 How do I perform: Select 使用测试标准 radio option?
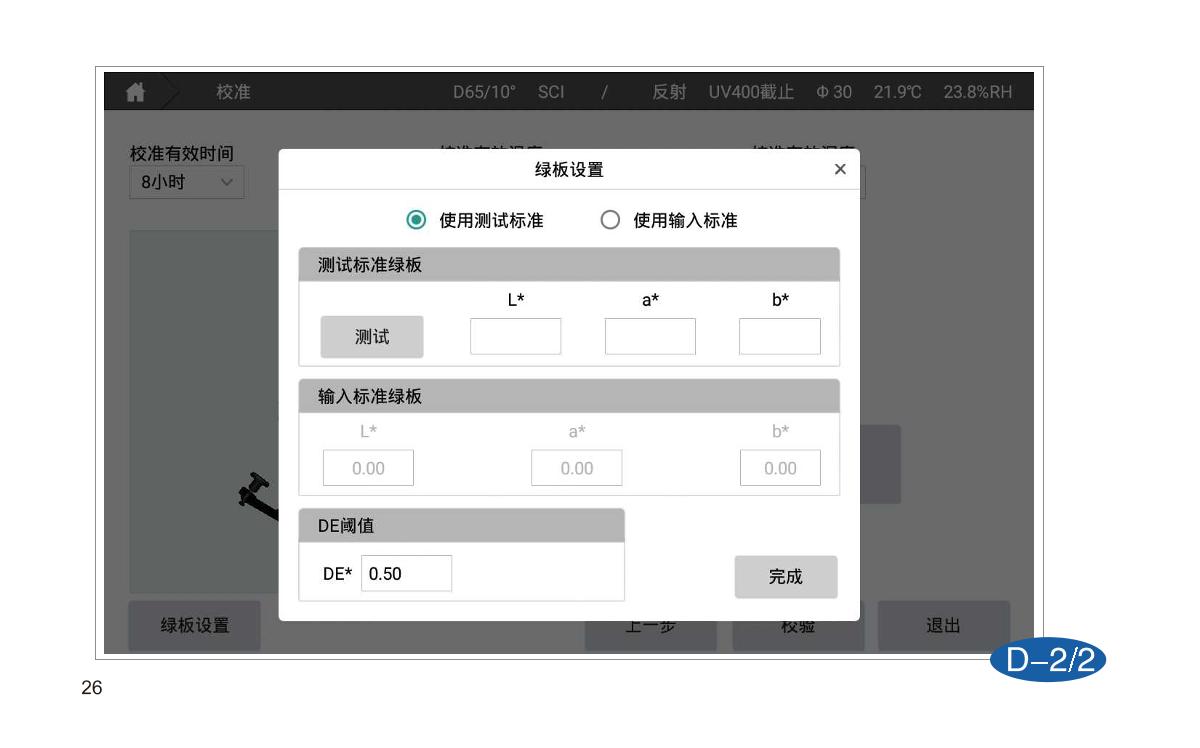[415, 220]
